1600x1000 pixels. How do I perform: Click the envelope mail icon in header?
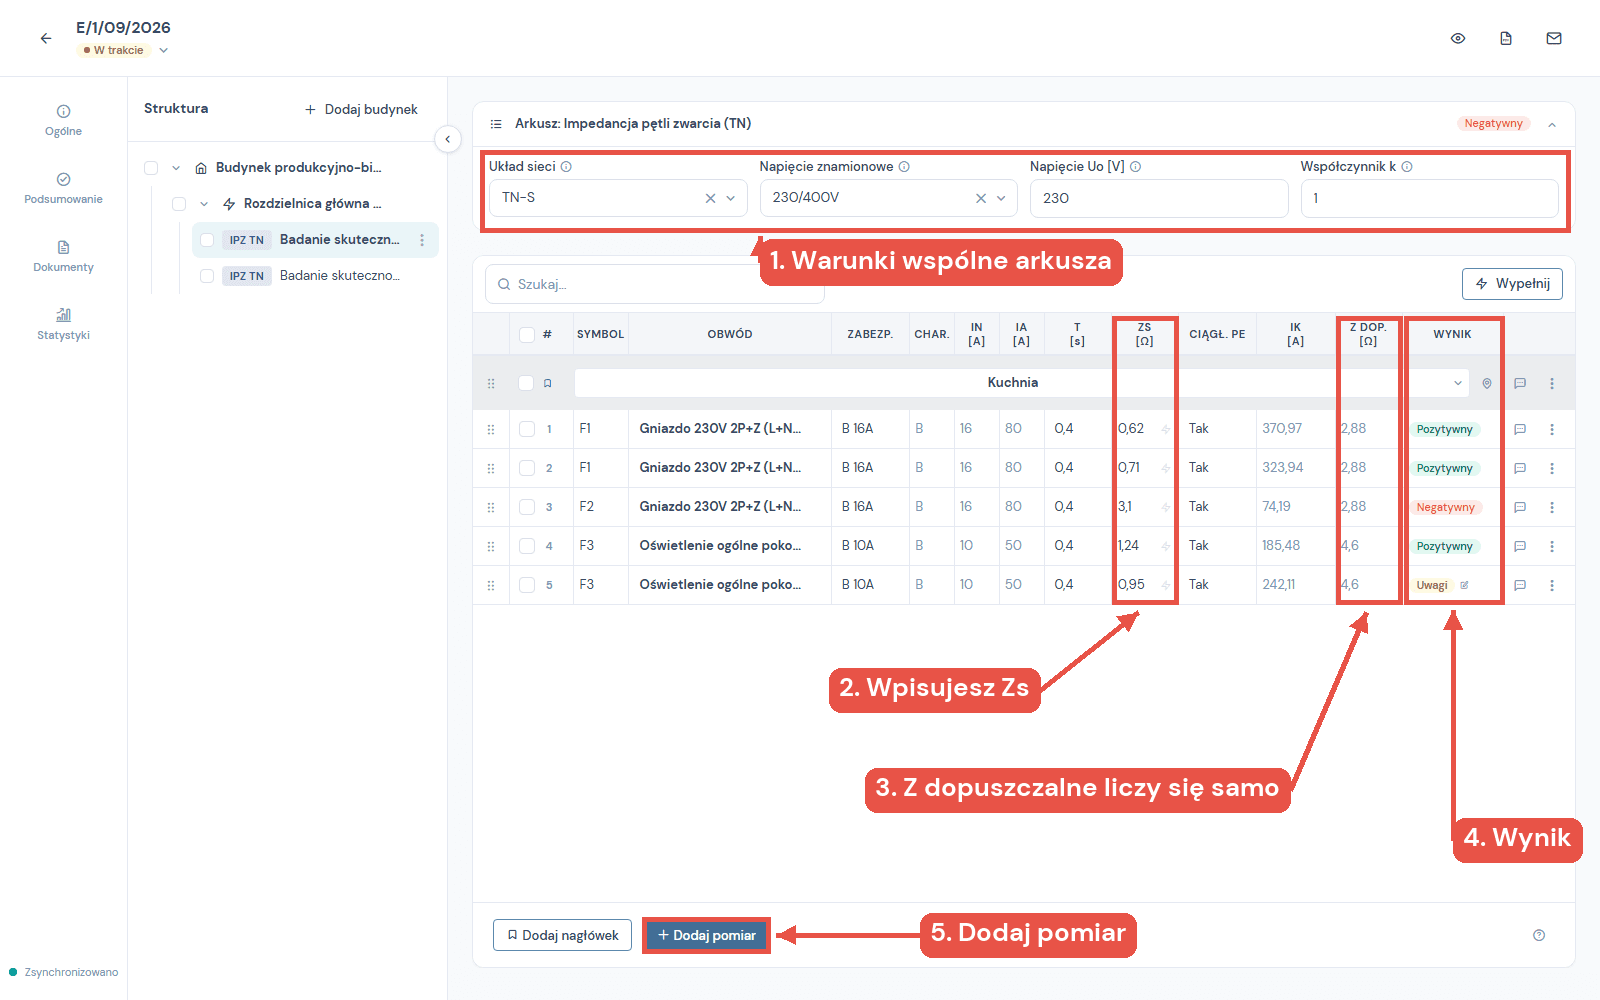(1554, 38)
